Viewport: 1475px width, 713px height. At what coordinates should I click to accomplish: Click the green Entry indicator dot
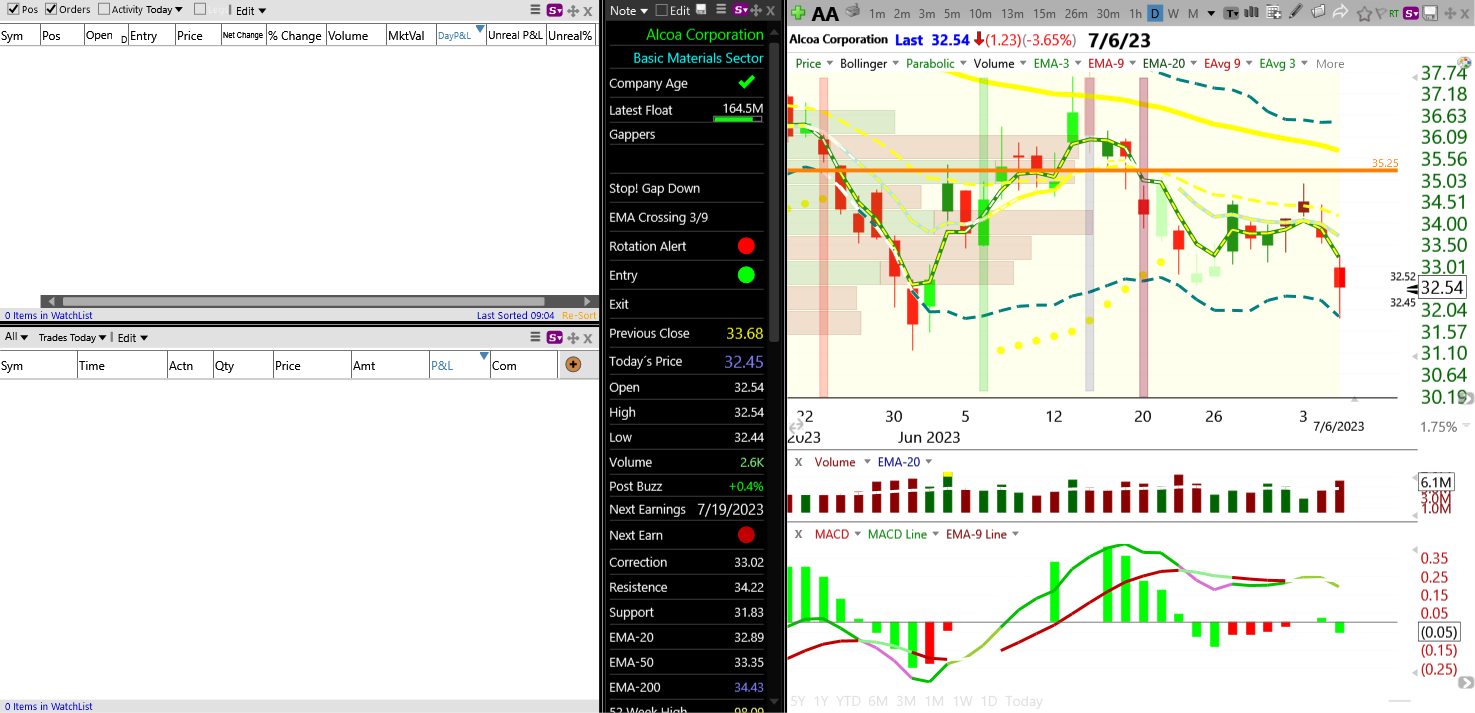point(746,275)
